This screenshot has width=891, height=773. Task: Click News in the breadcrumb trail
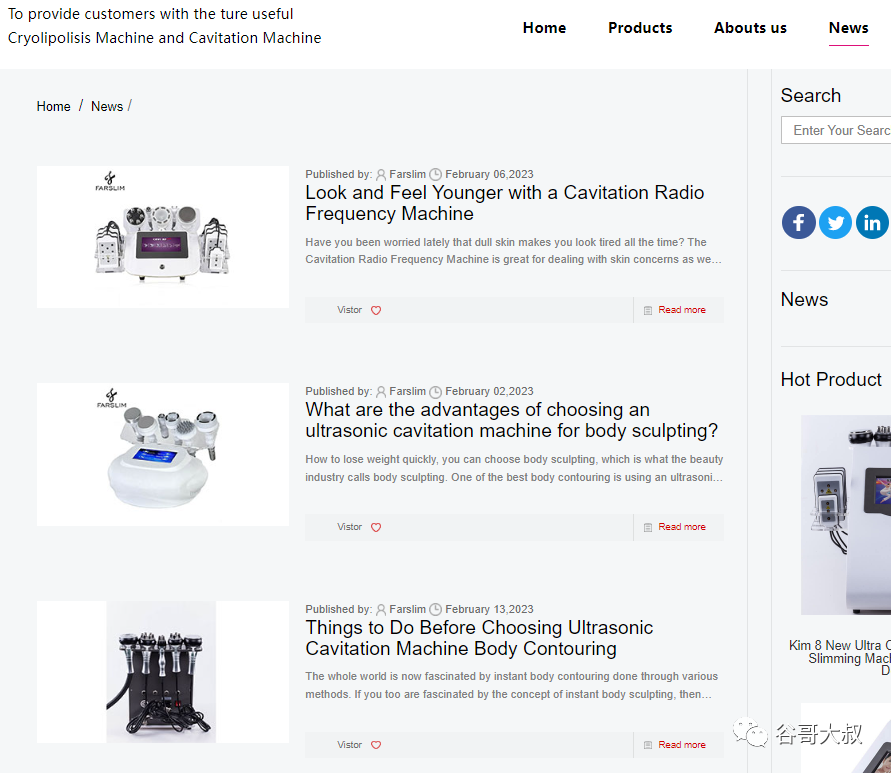coord(107,106)
